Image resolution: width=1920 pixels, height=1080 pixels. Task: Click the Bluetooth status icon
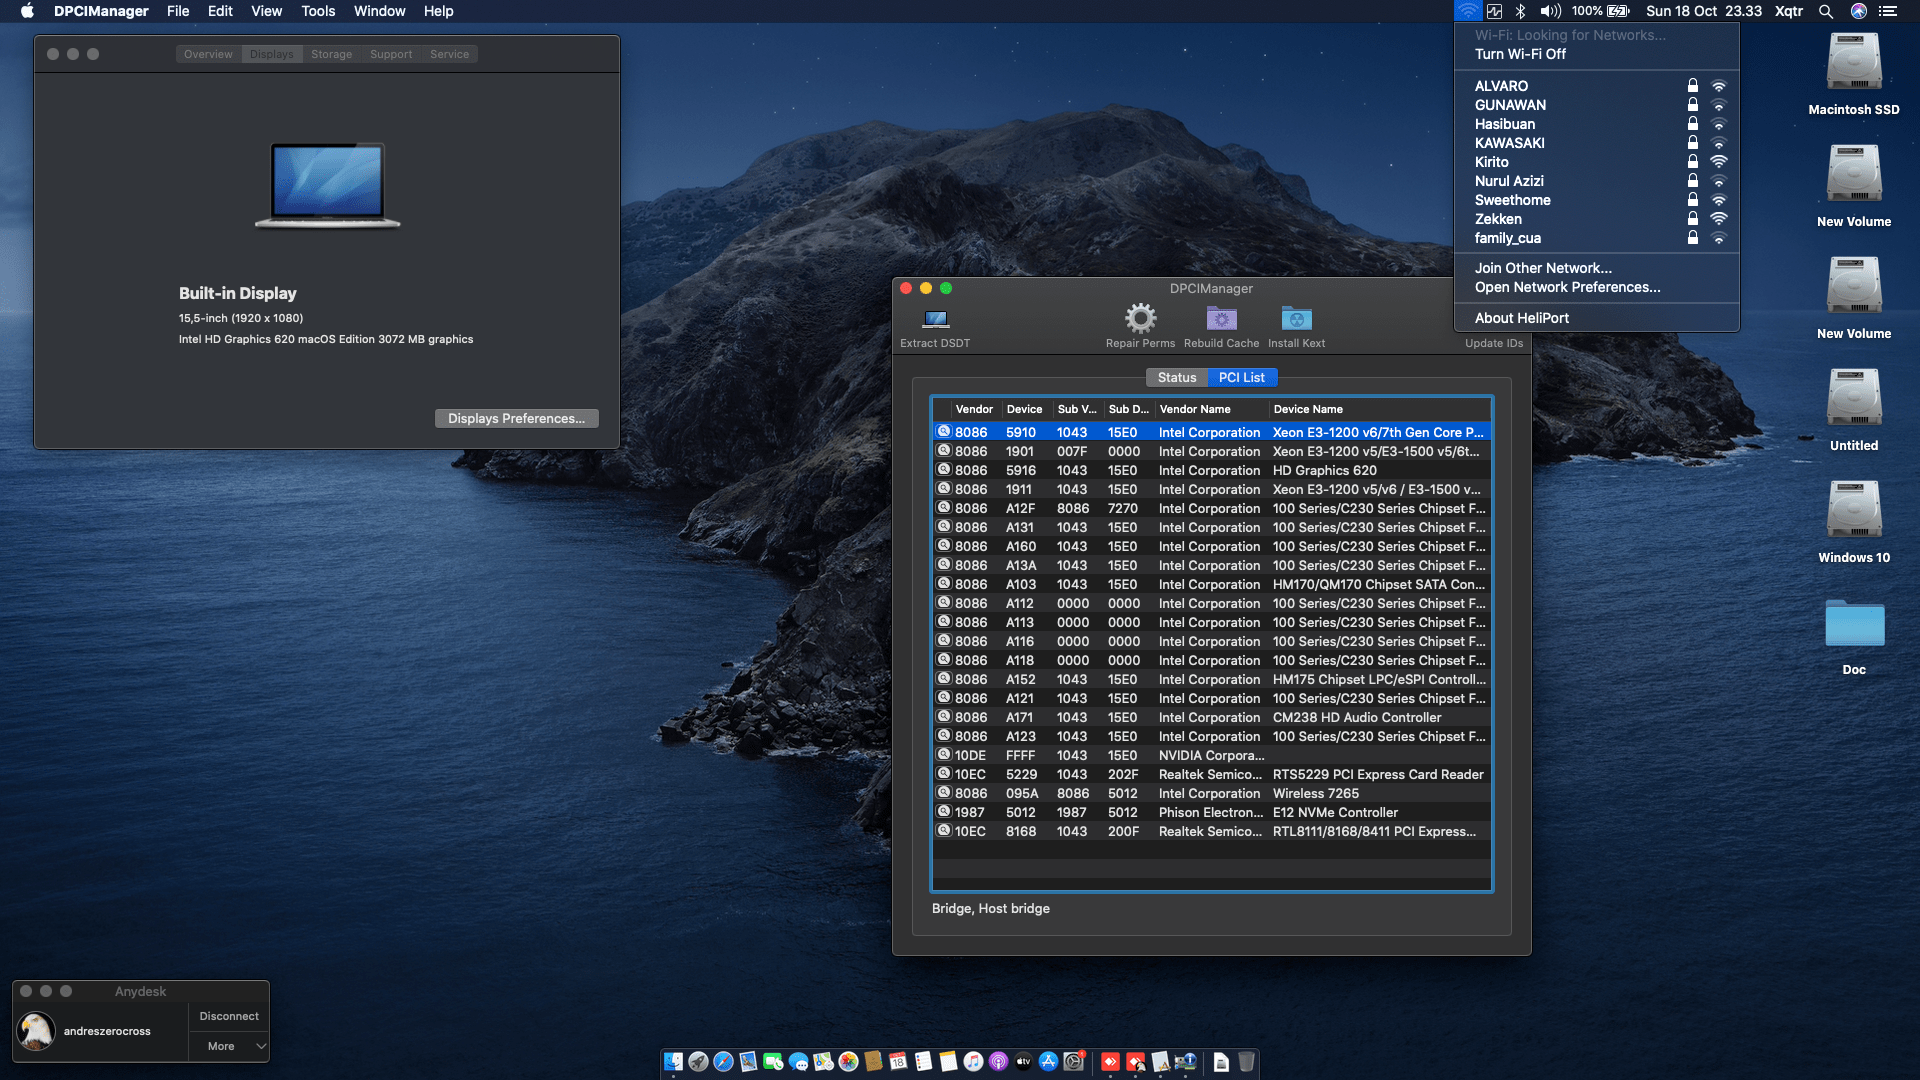click(x=1522, y=11)
